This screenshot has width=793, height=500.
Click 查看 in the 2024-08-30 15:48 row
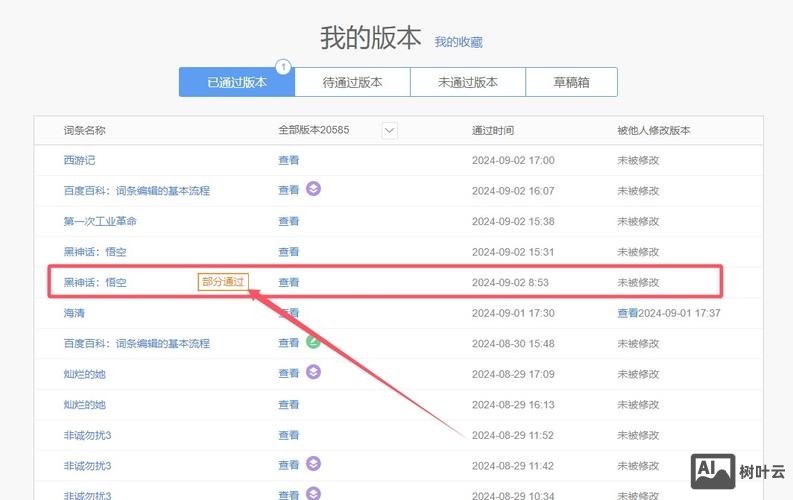(289, 343)
